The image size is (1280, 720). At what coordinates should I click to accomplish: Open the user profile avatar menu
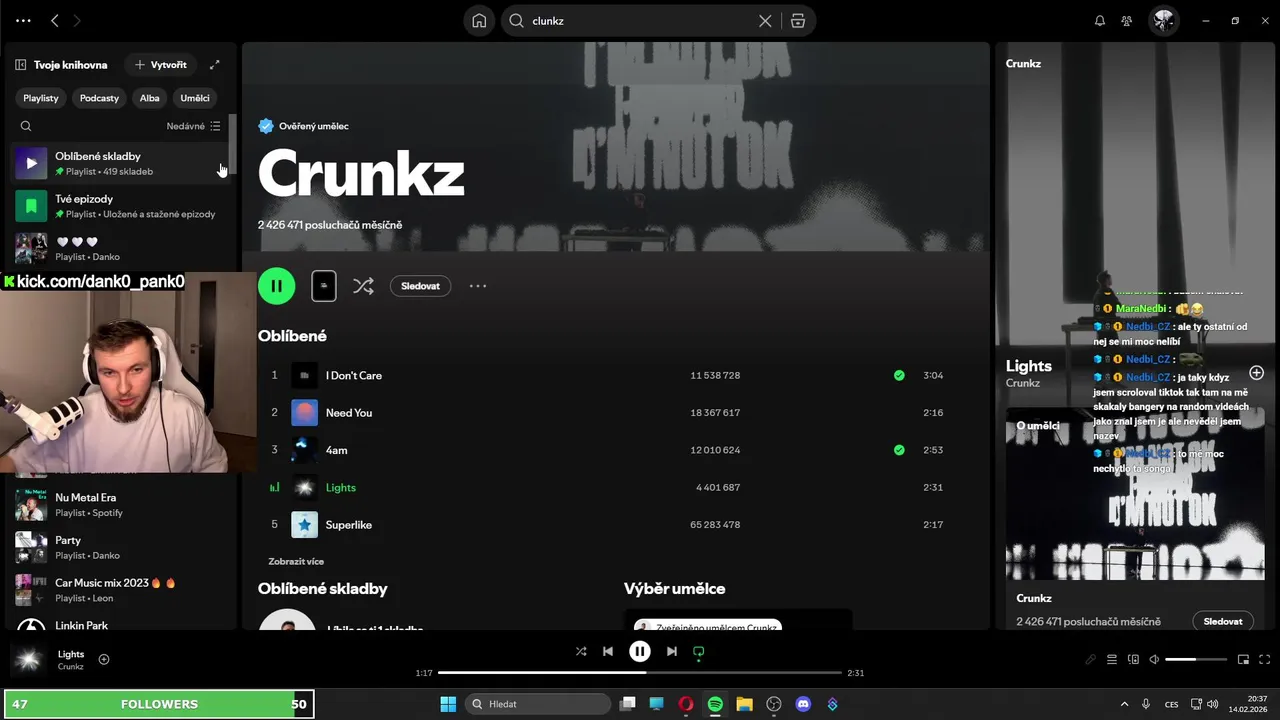click(1163, 21)
